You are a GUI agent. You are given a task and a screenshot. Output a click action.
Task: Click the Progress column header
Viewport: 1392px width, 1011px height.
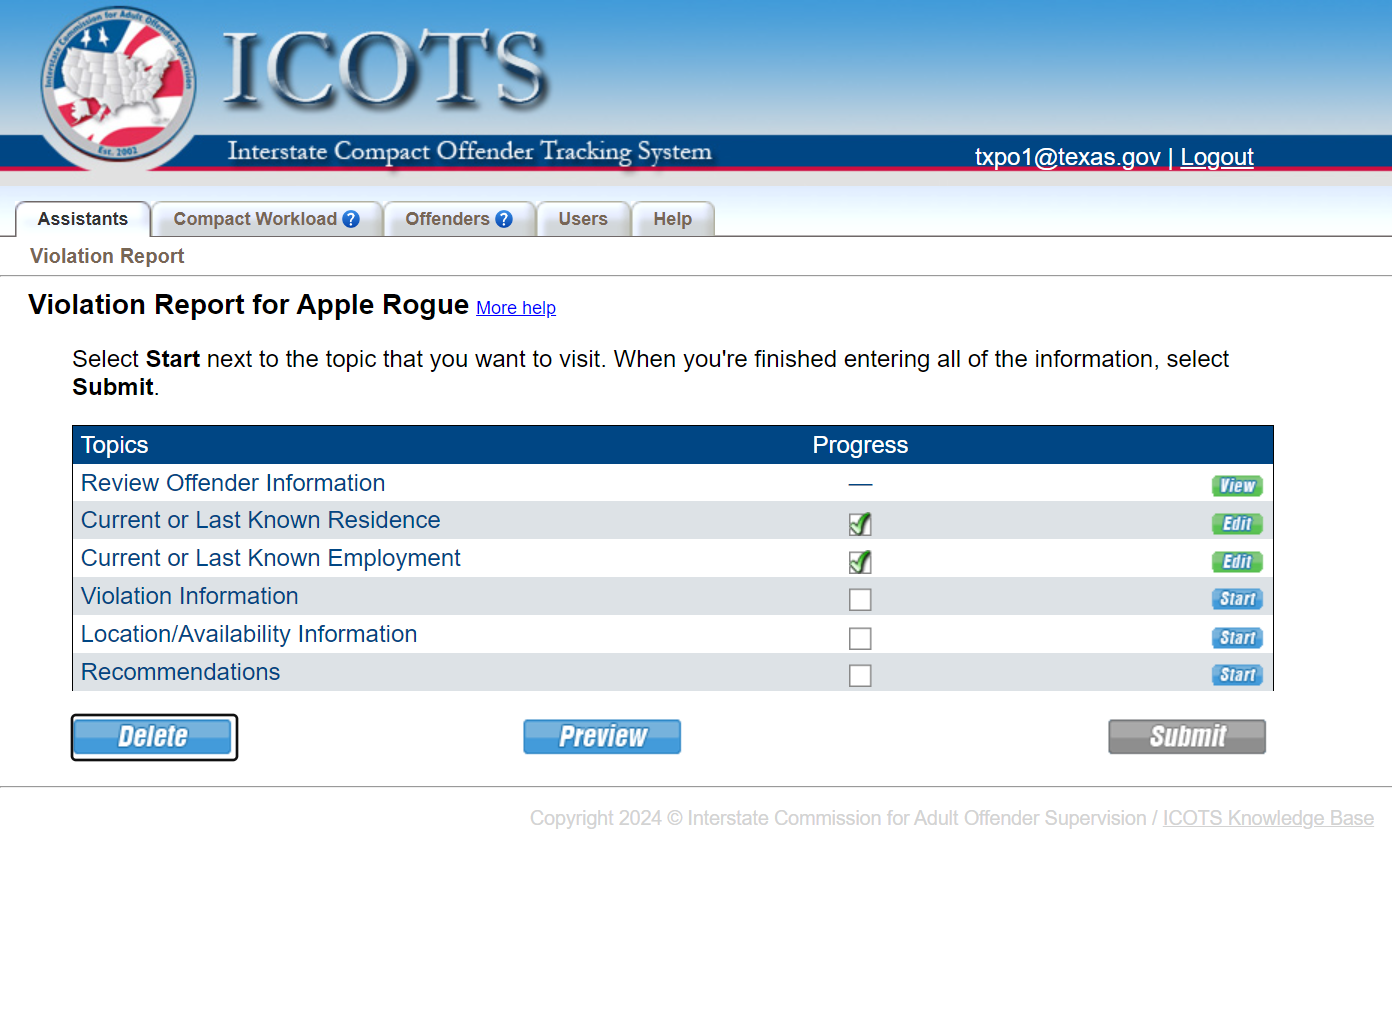pyautogui.click(x=860, y=445)
